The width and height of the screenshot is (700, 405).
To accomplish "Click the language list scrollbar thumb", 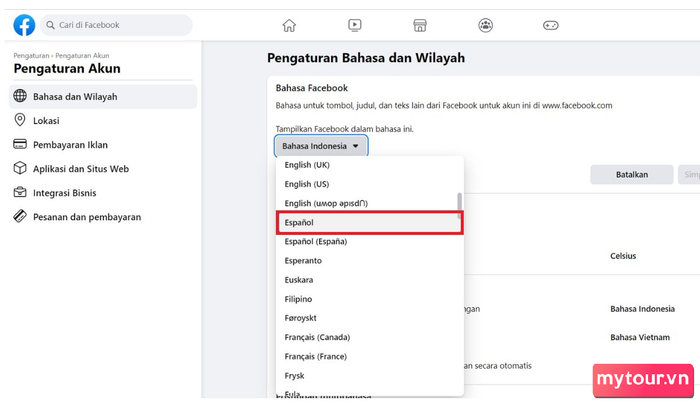I will [459, 205].
